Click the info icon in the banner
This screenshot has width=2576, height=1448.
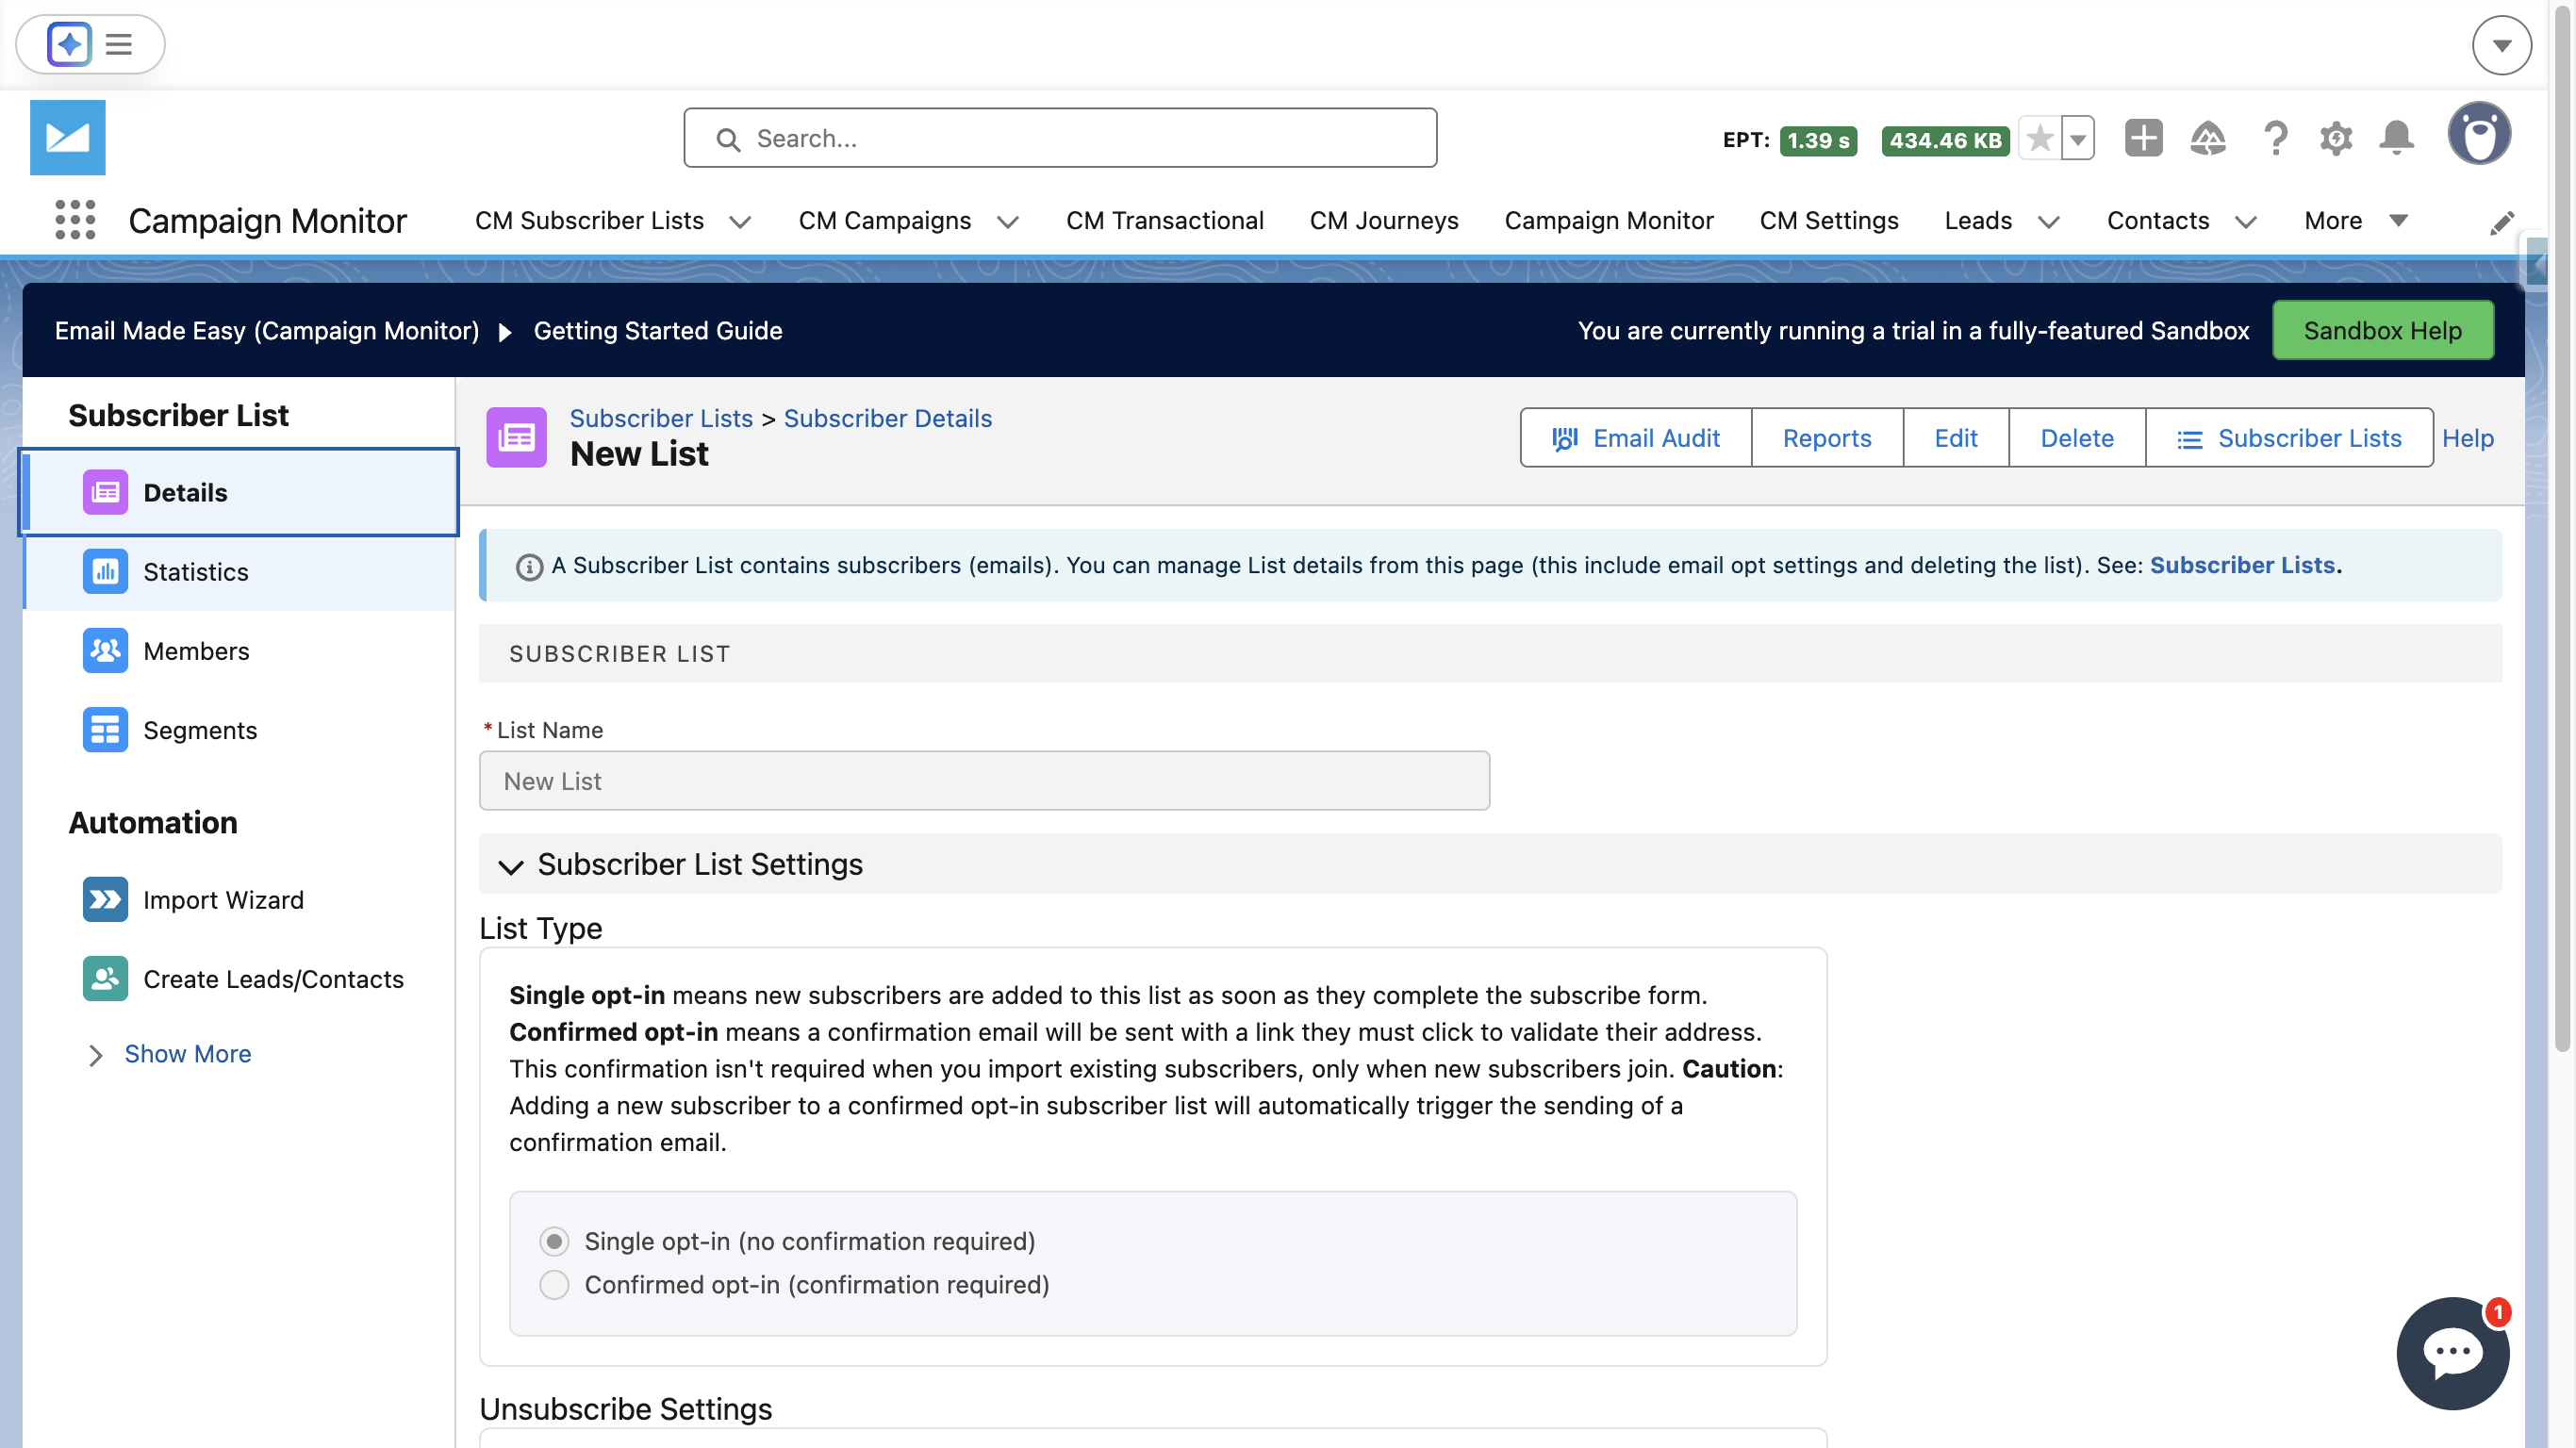click(529, 567)
